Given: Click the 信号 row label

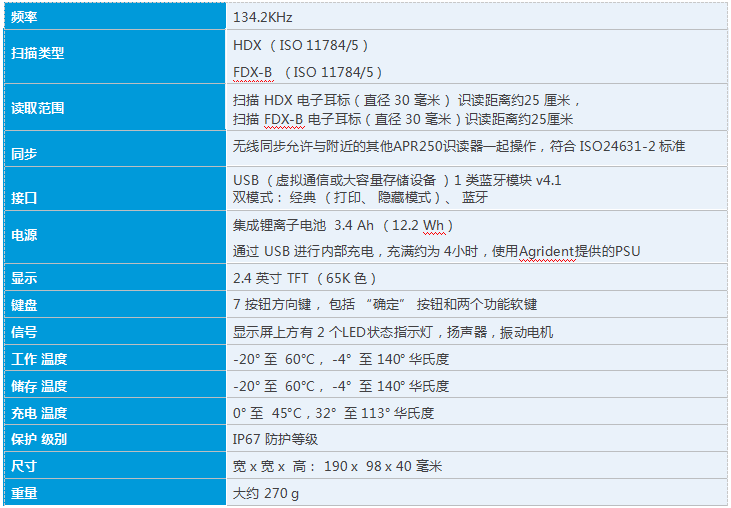Looking at the screenshot, I should tap(25, 331).
